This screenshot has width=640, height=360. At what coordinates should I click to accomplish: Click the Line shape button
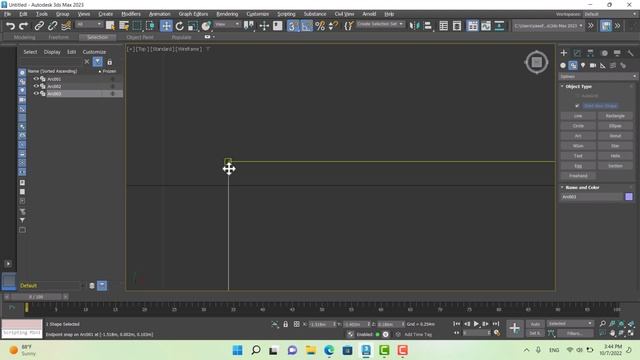578,116
